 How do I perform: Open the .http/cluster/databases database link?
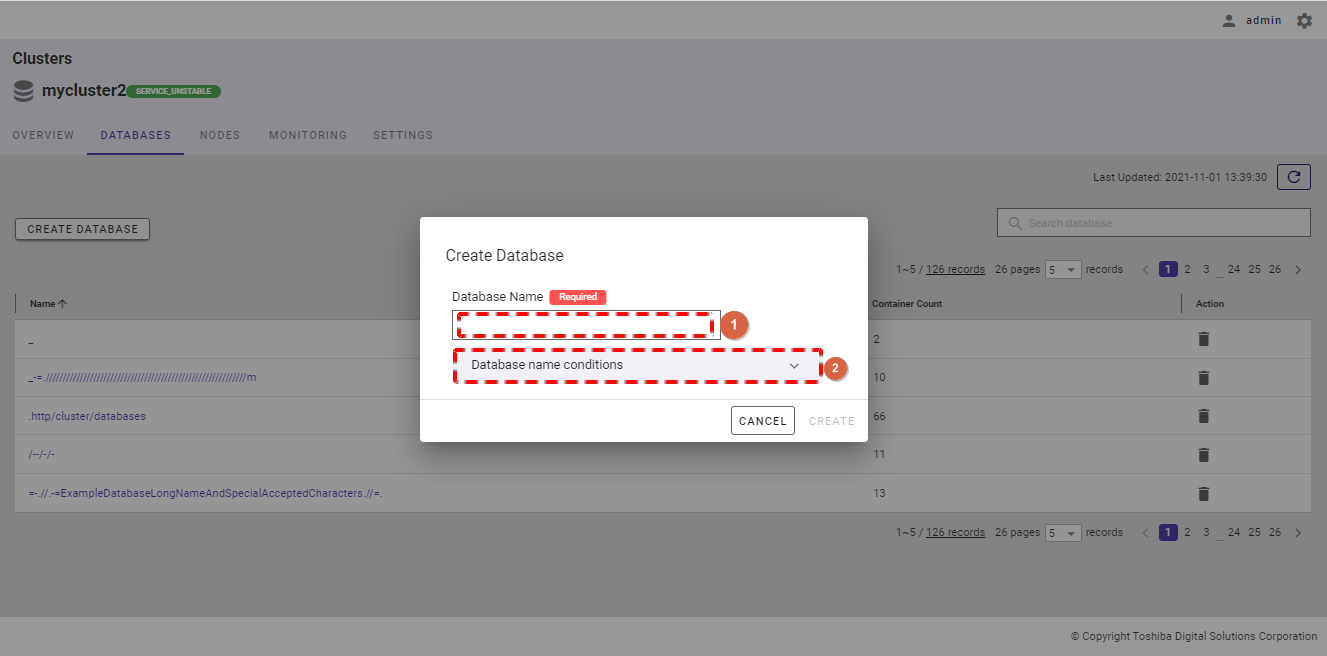(x=88, y=416)
